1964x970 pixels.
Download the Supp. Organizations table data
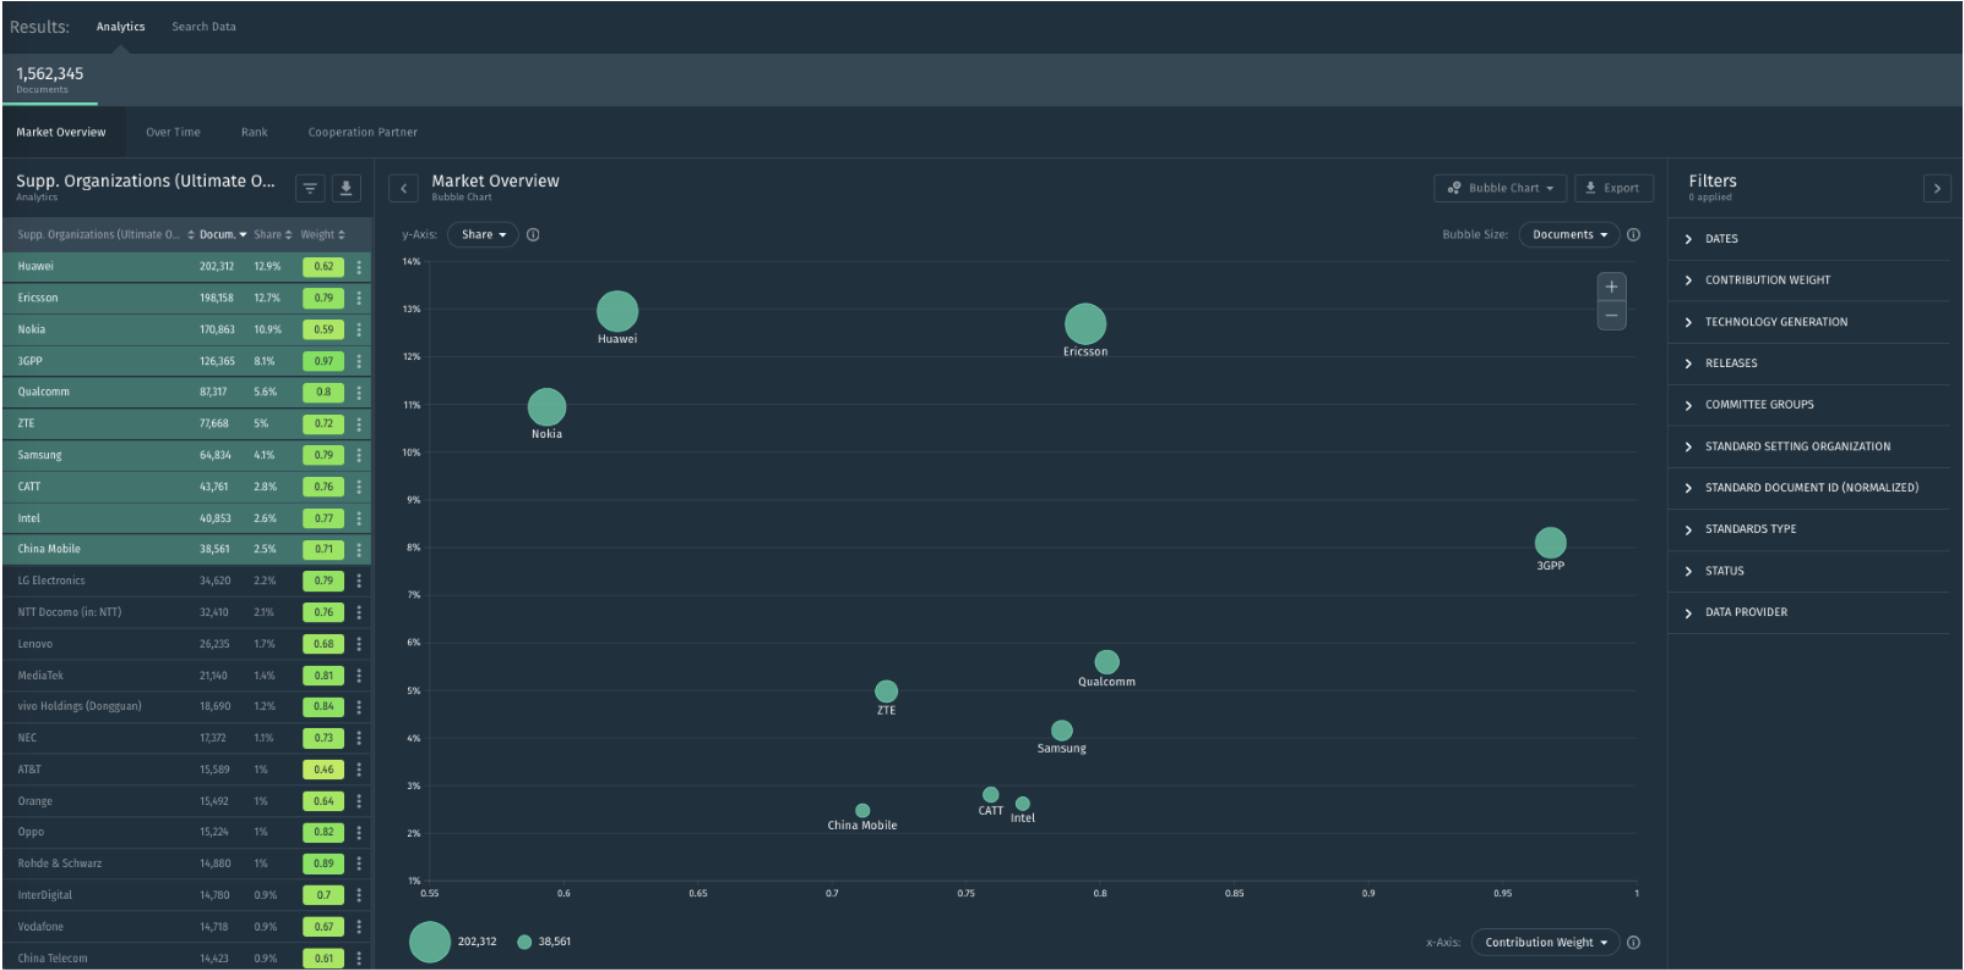pyautogui.click(x=346, y=188)
